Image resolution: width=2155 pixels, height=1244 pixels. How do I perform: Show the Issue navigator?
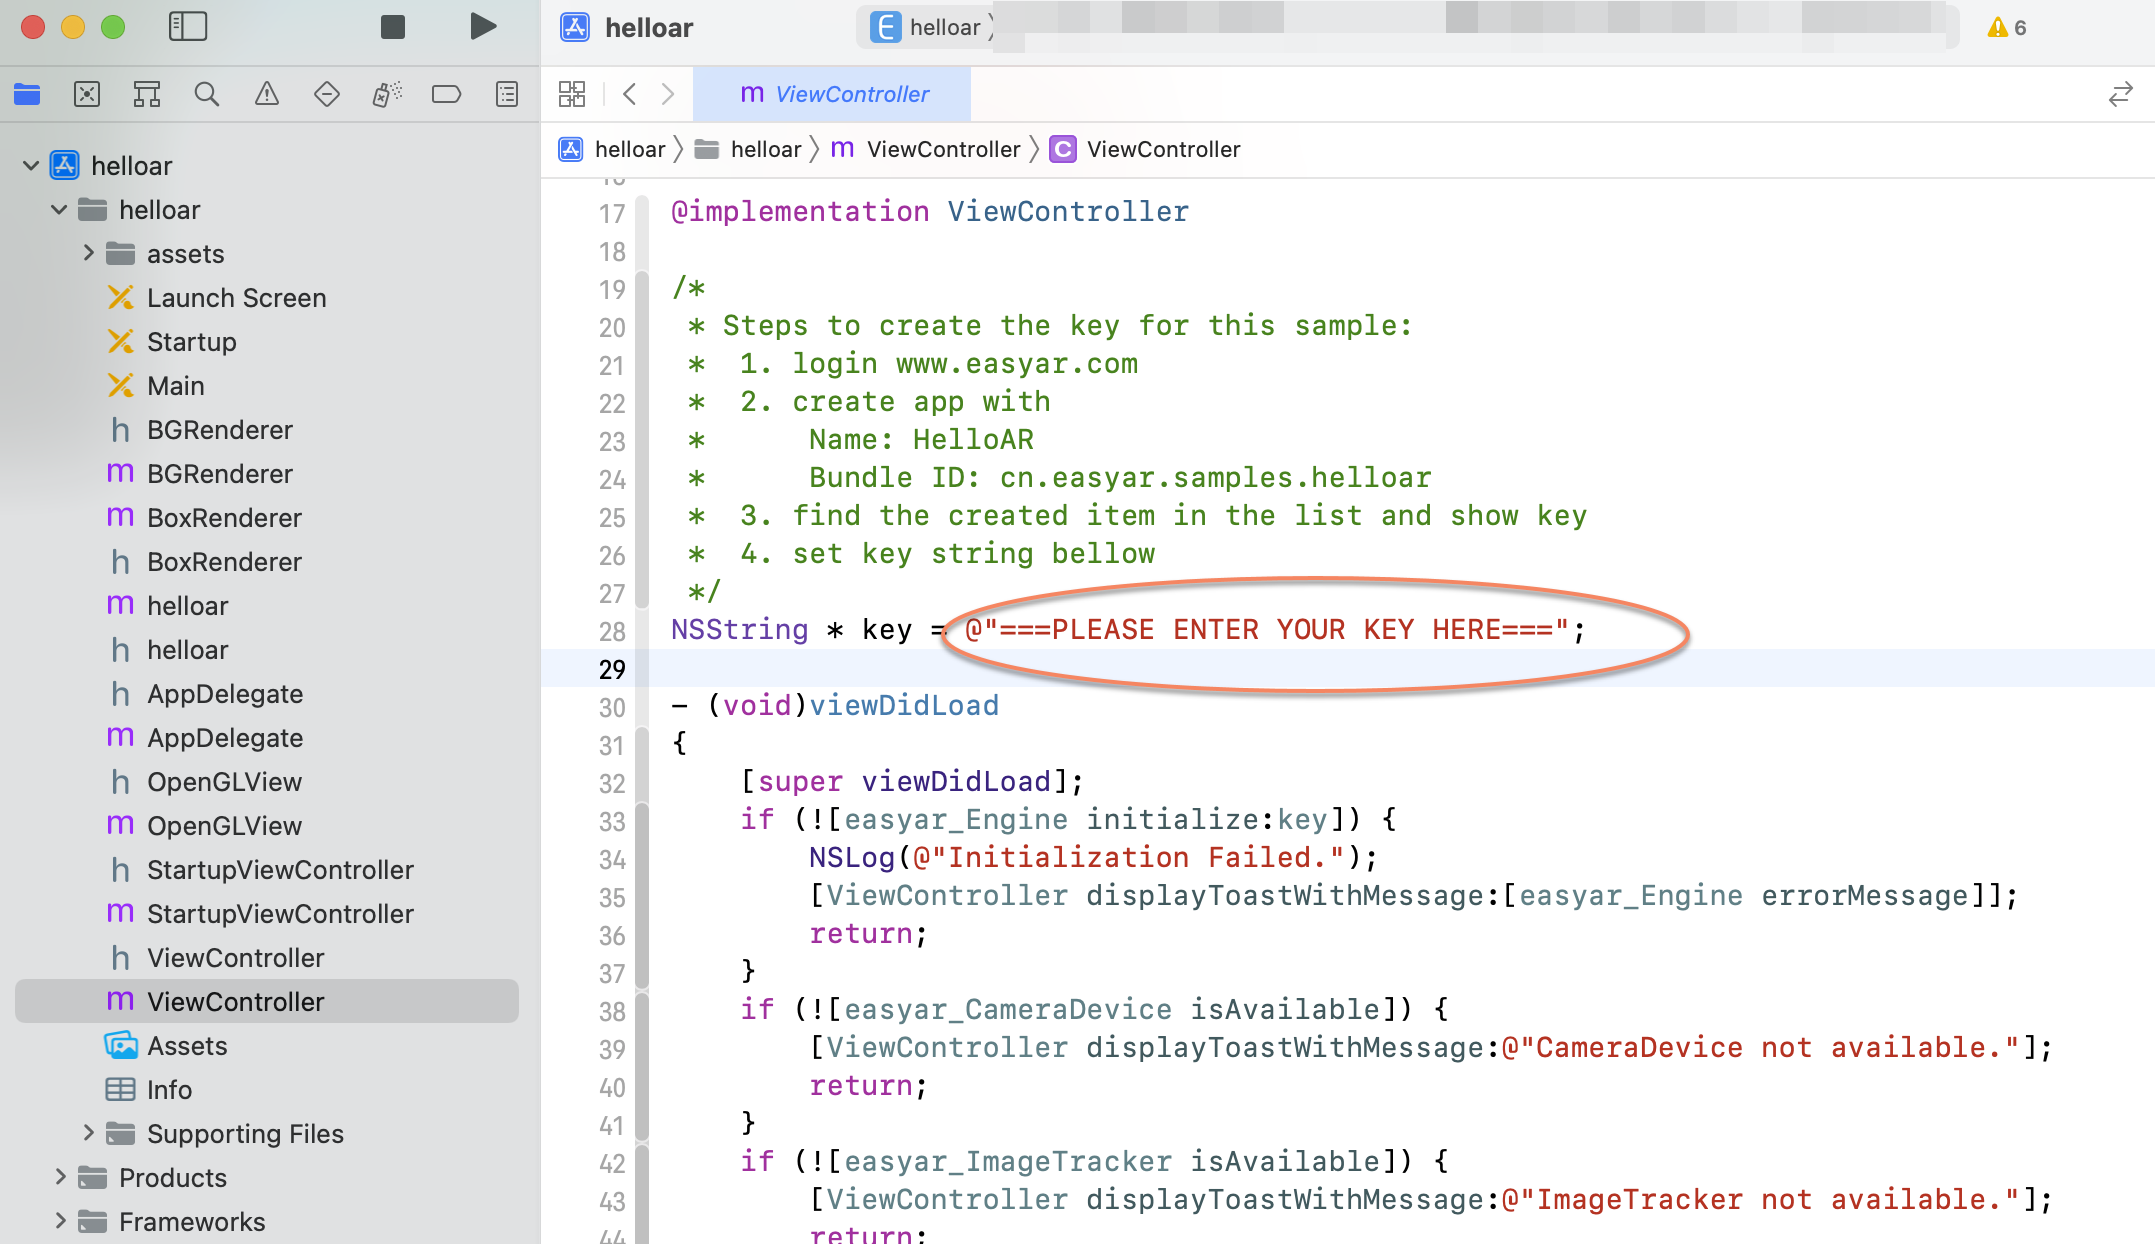[267, 94]
